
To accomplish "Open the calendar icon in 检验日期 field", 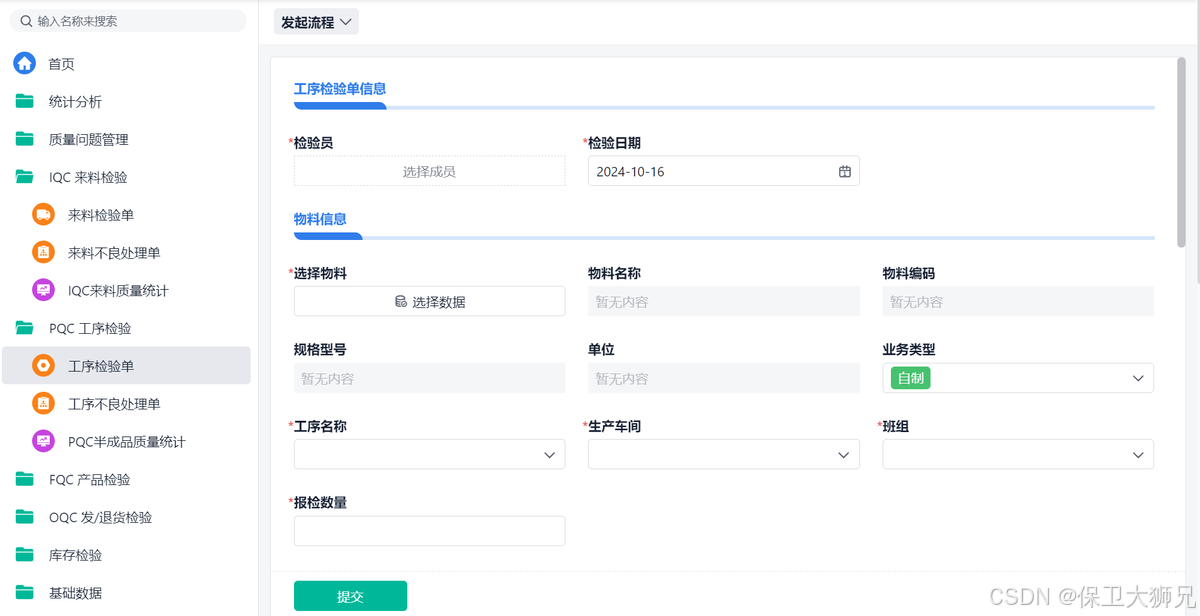I will tap(845, 172).
